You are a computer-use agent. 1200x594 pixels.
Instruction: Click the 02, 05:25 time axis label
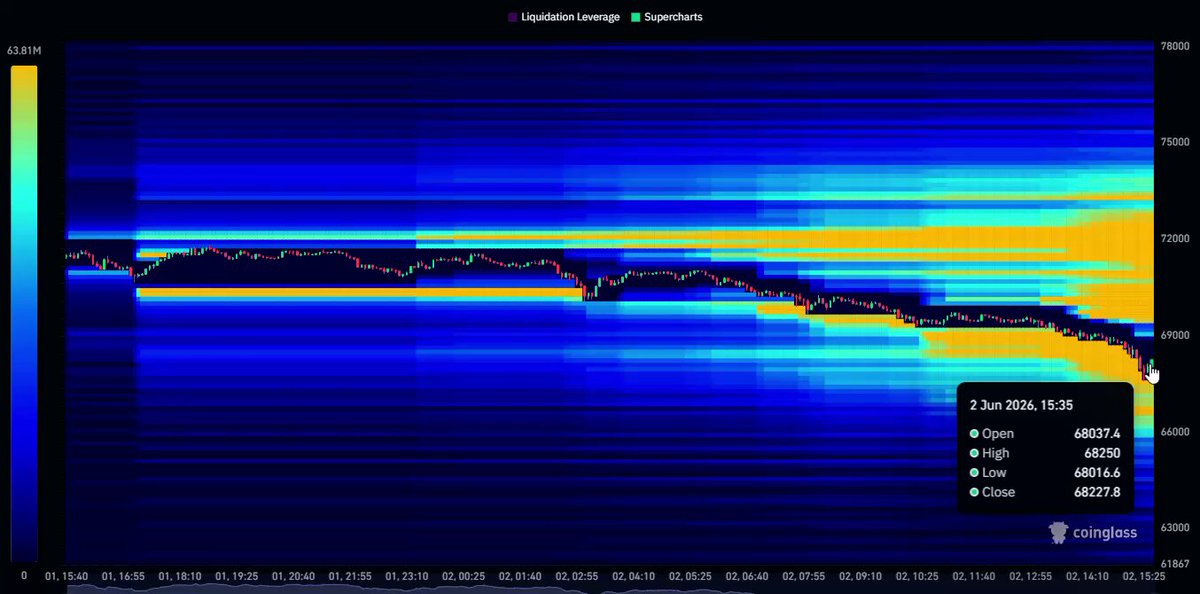point(690,576)
